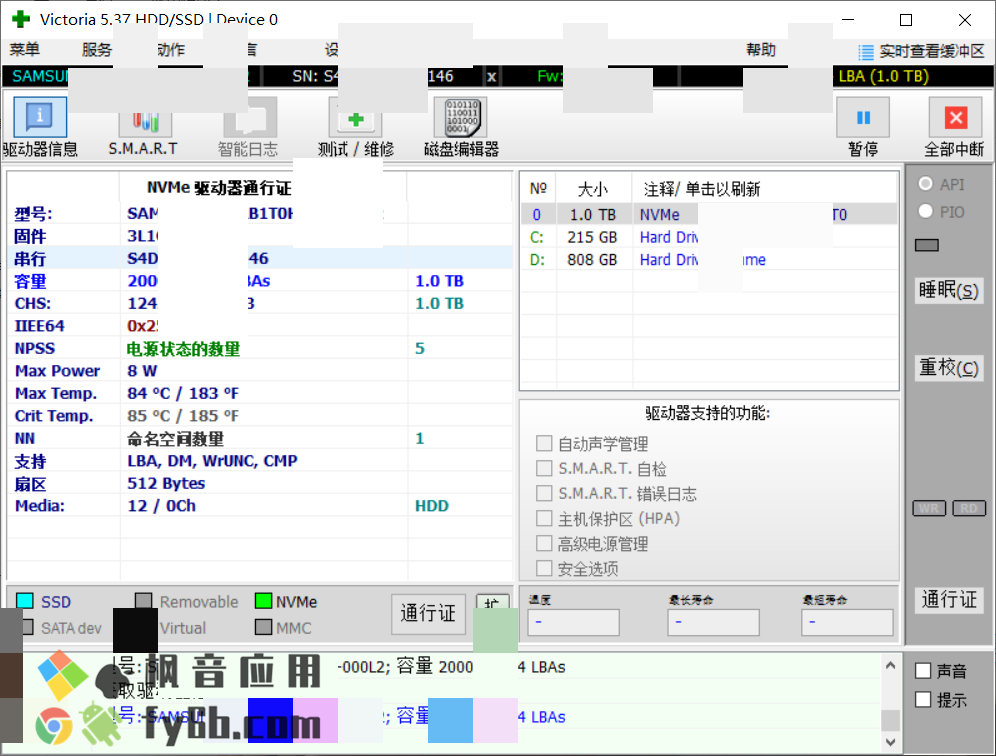The width and height of the screenshot is (996, 756).
Task: Click the NPSS row value 5
Action: 420,348
